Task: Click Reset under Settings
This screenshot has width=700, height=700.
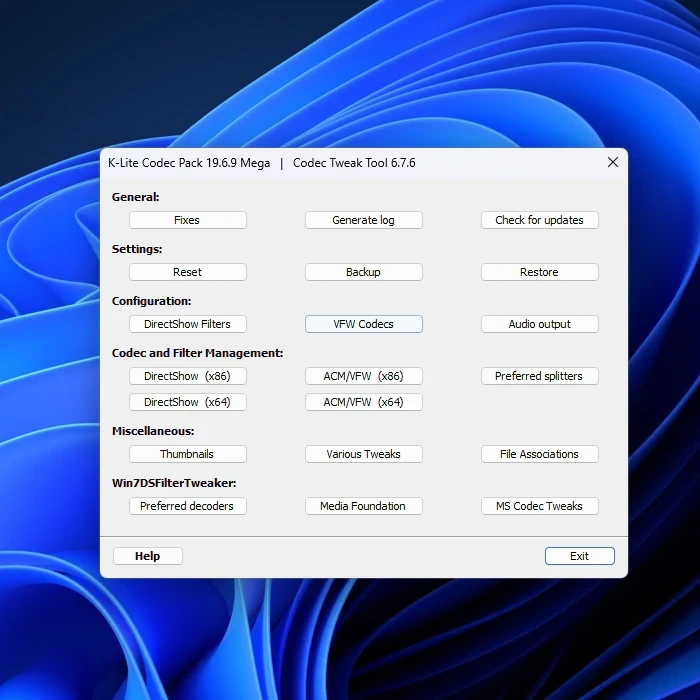Action: (188, 272)
